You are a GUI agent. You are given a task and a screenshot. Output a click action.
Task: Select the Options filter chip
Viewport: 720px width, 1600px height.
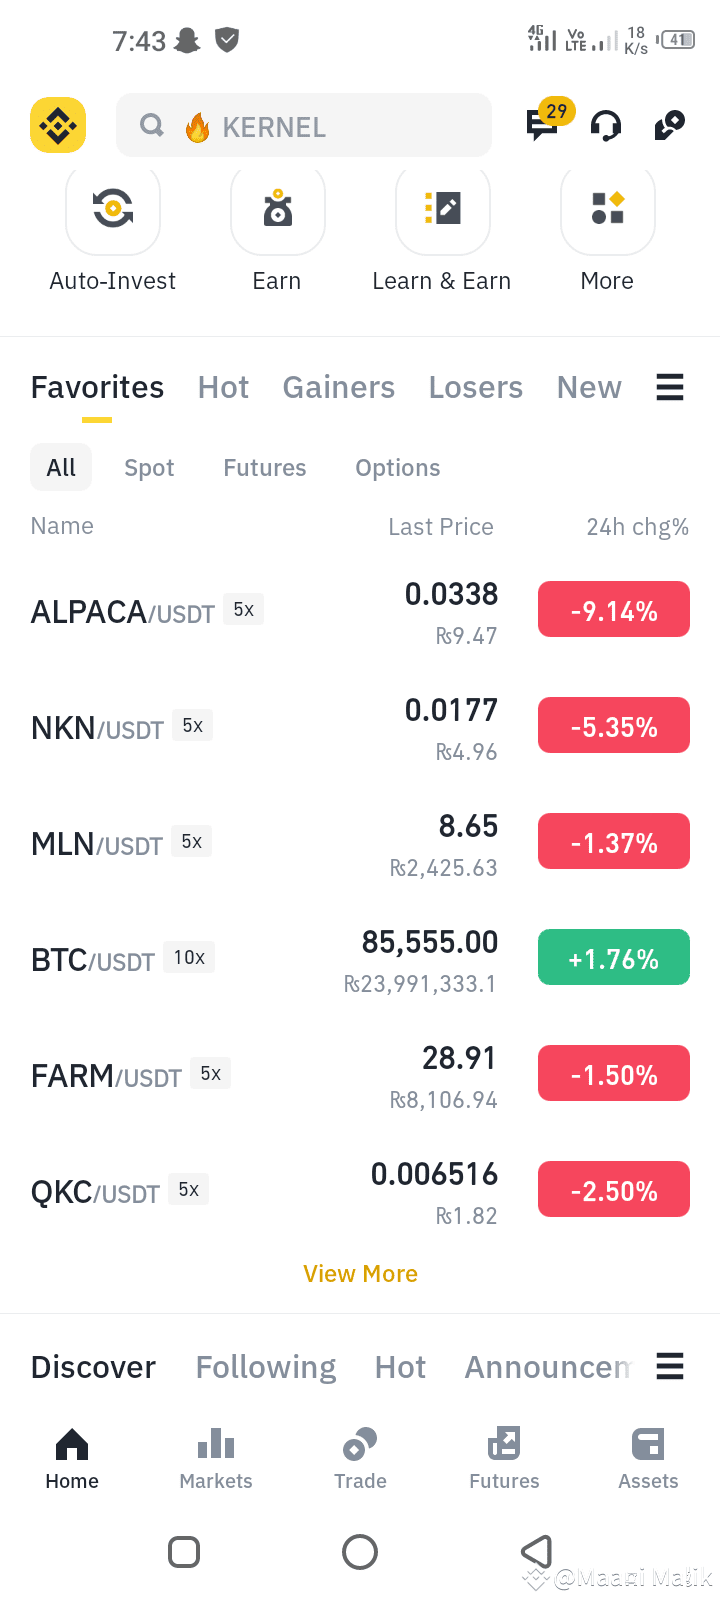(398, 468)
